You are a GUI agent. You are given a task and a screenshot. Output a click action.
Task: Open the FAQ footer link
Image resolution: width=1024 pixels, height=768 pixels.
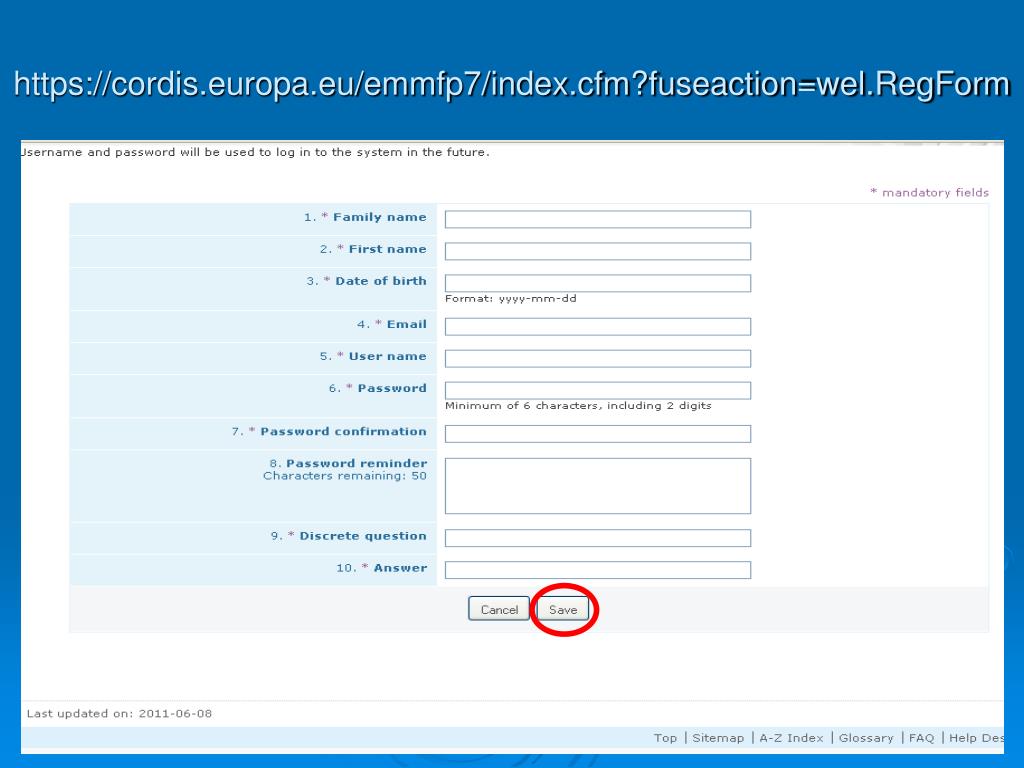921,738
